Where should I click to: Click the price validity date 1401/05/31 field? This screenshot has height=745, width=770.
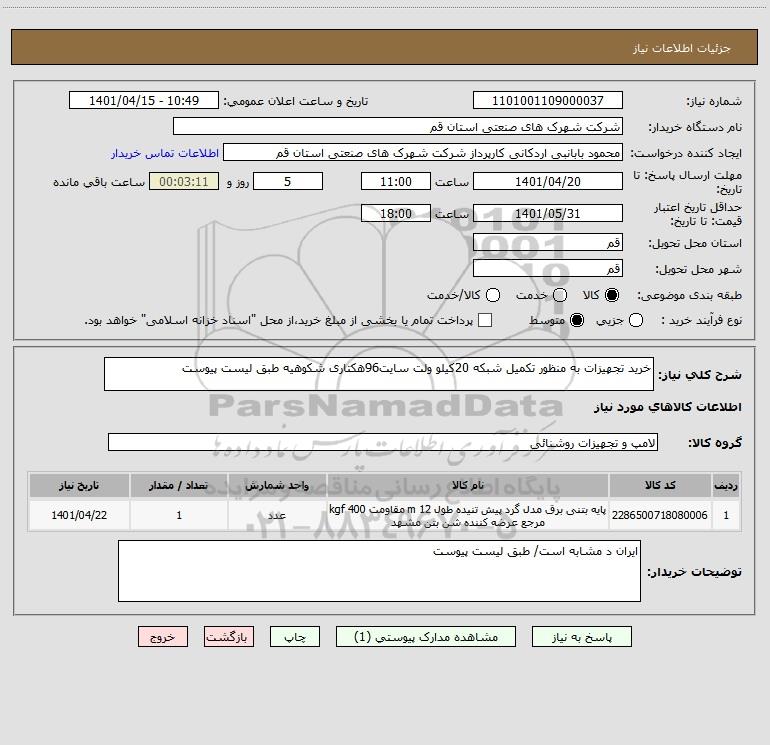(x=548, y=214)
